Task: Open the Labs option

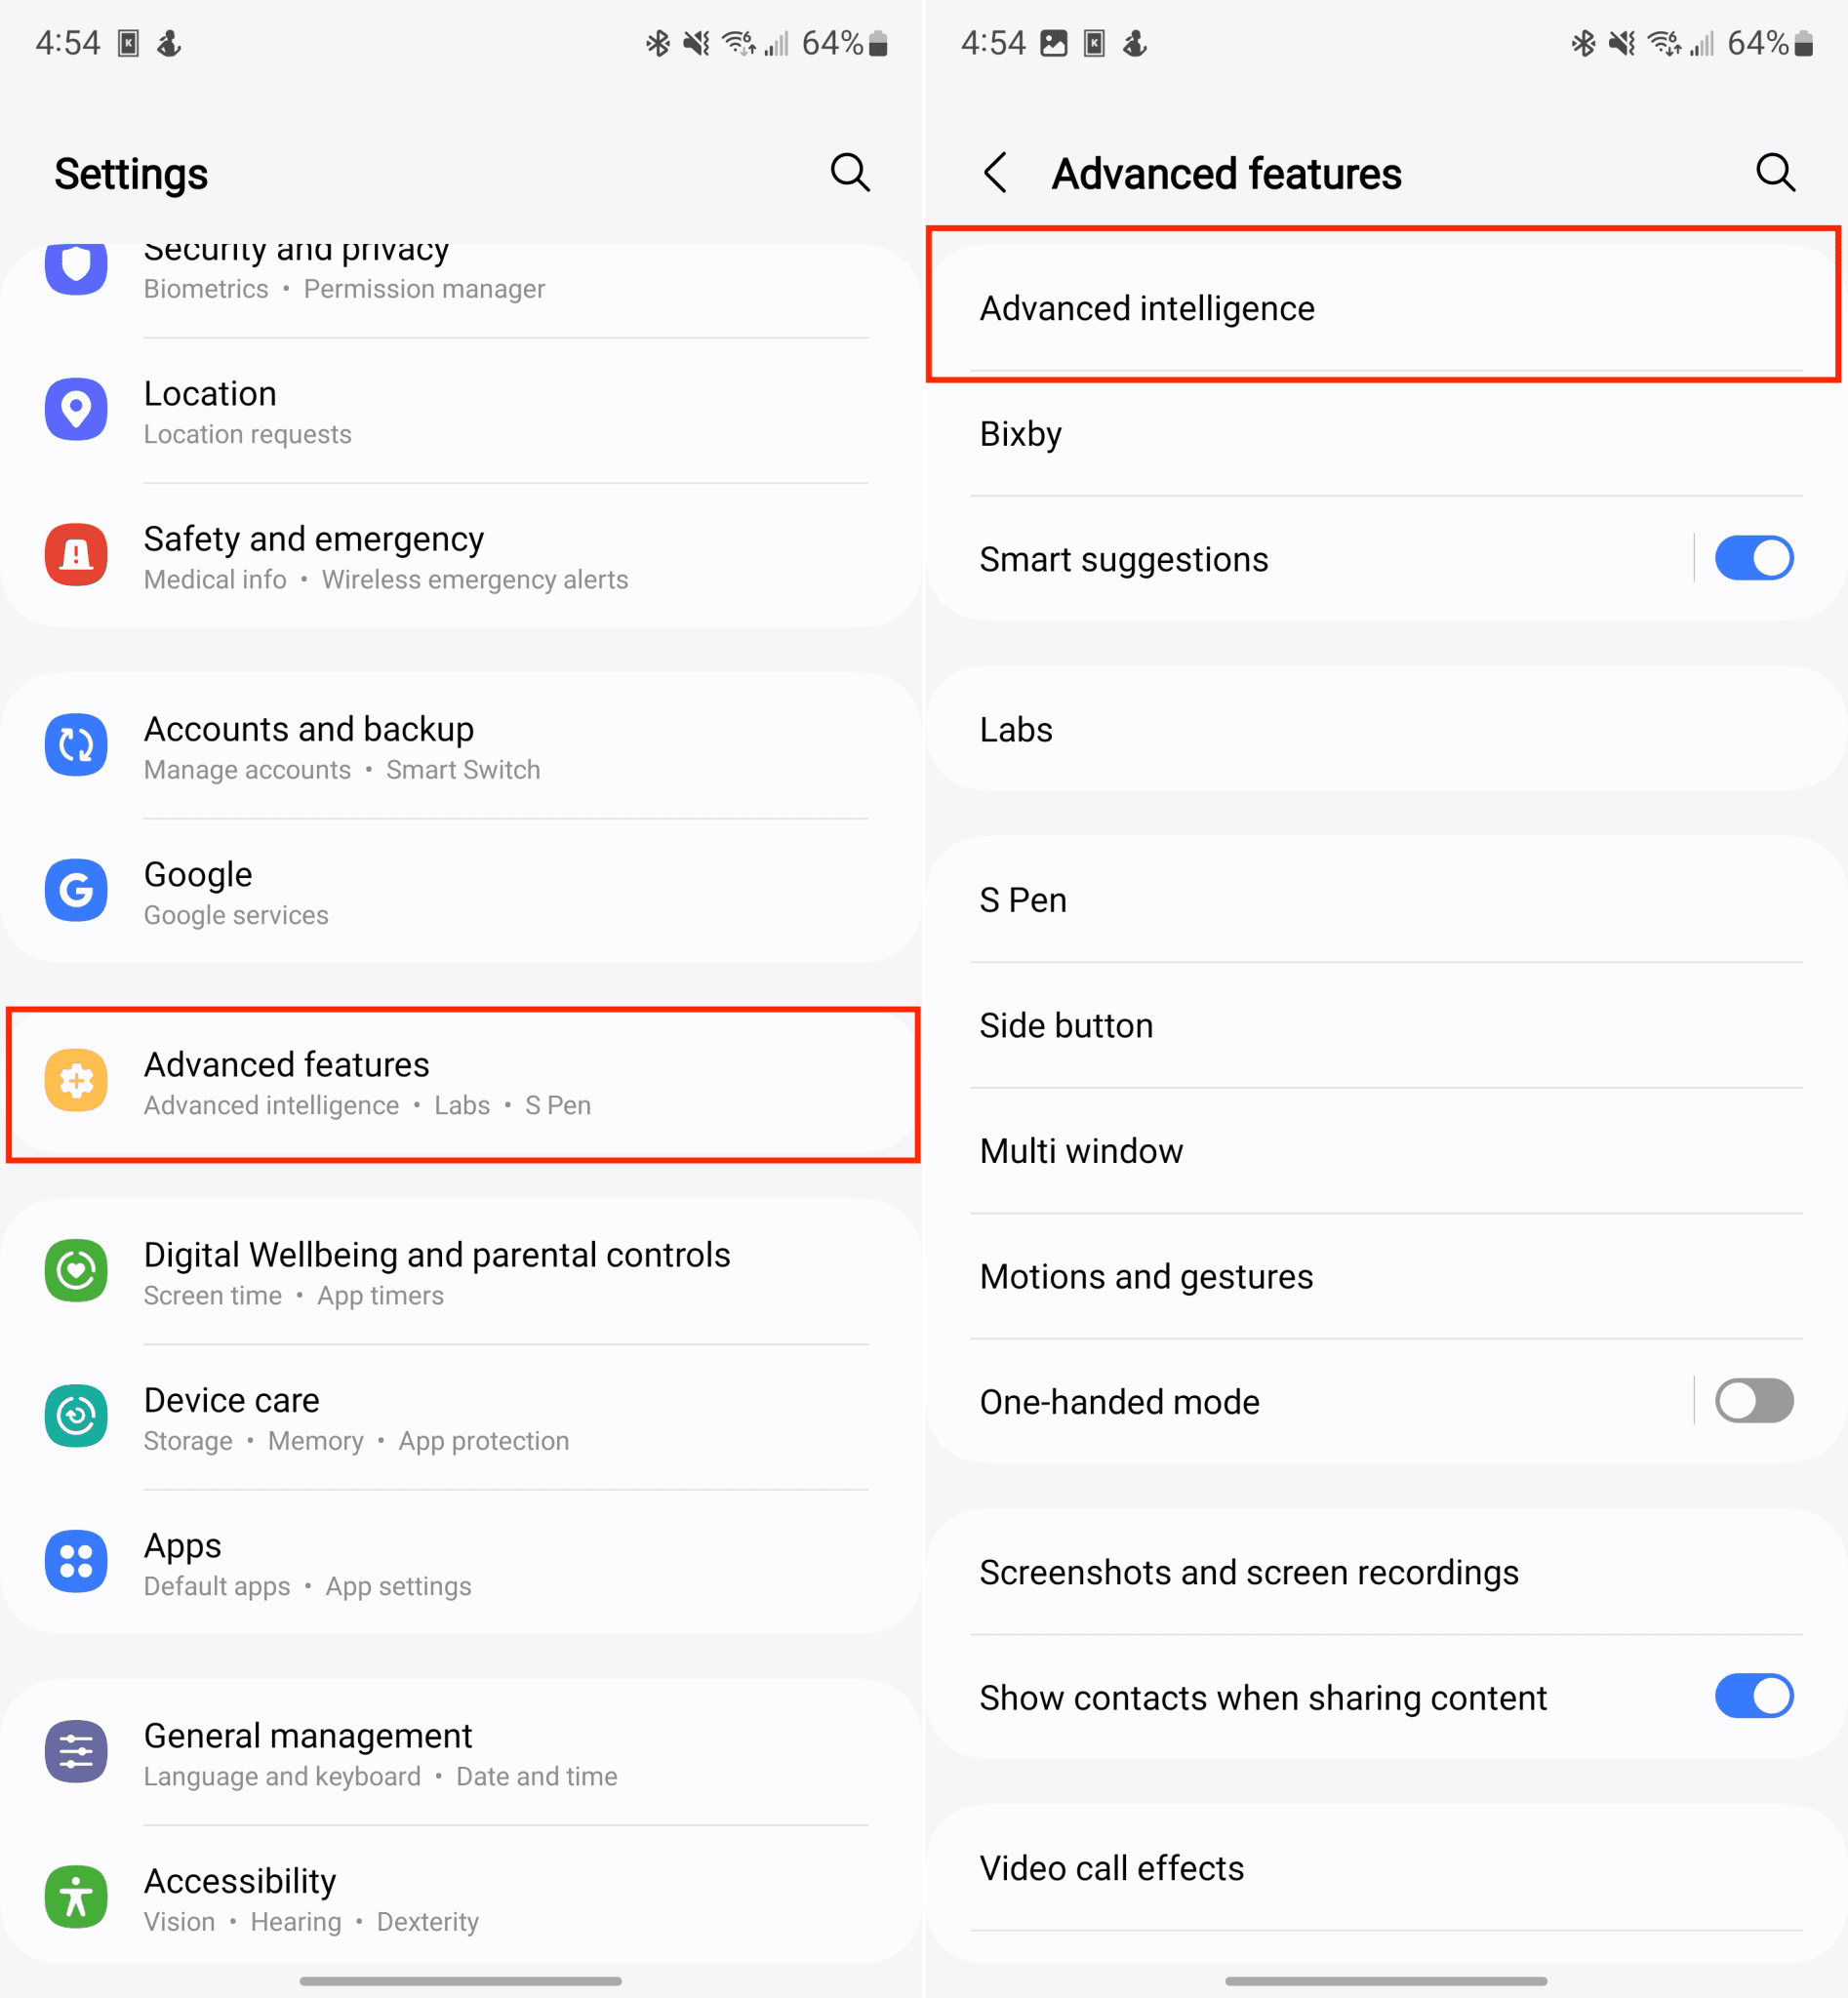Action: point(1386,729)
